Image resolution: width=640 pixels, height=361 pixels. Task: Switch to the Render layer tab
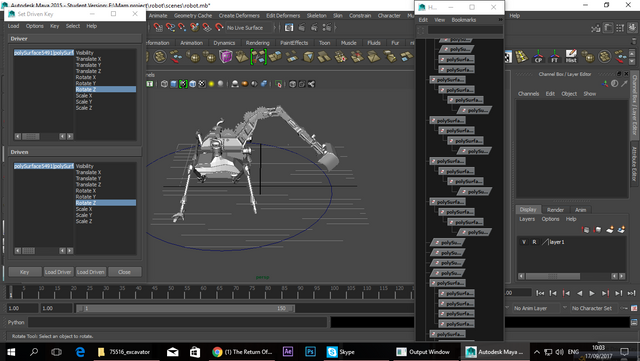click(x=555, y=210)
